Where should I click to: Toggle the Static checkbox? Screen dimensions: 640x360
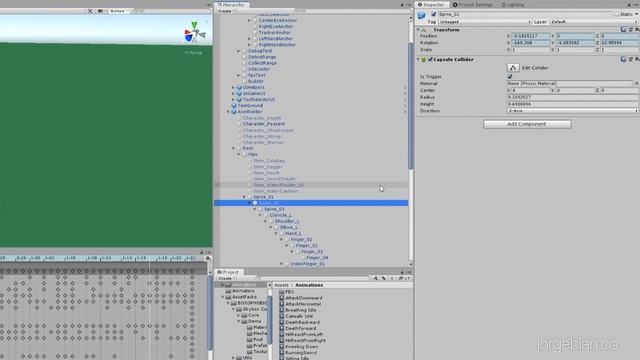pyautogui.click(x=617, y=14)
